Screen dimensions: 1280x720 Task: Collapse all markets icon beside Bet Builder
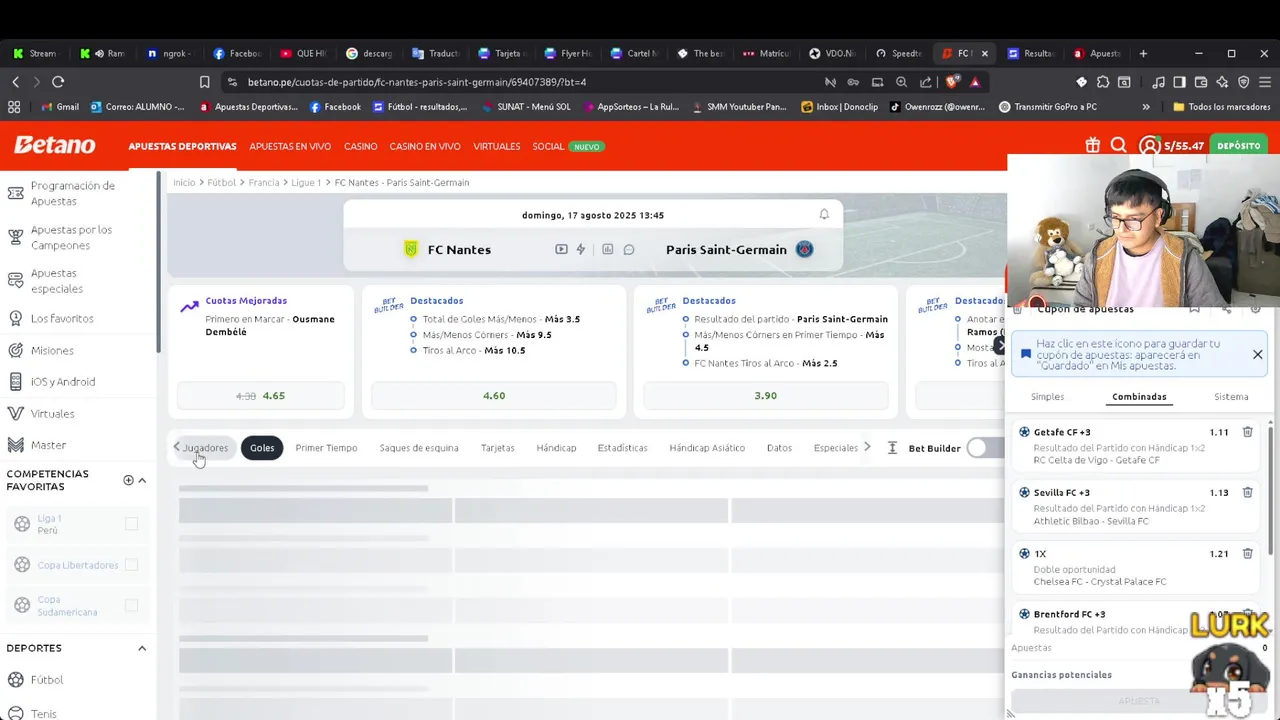coord(892,448)
